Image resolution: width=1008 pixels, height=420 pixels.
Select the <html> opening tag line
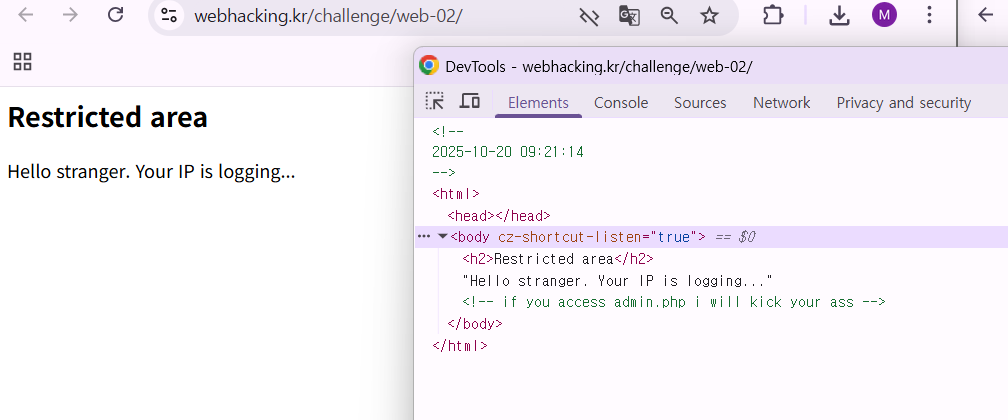[456, 194]
